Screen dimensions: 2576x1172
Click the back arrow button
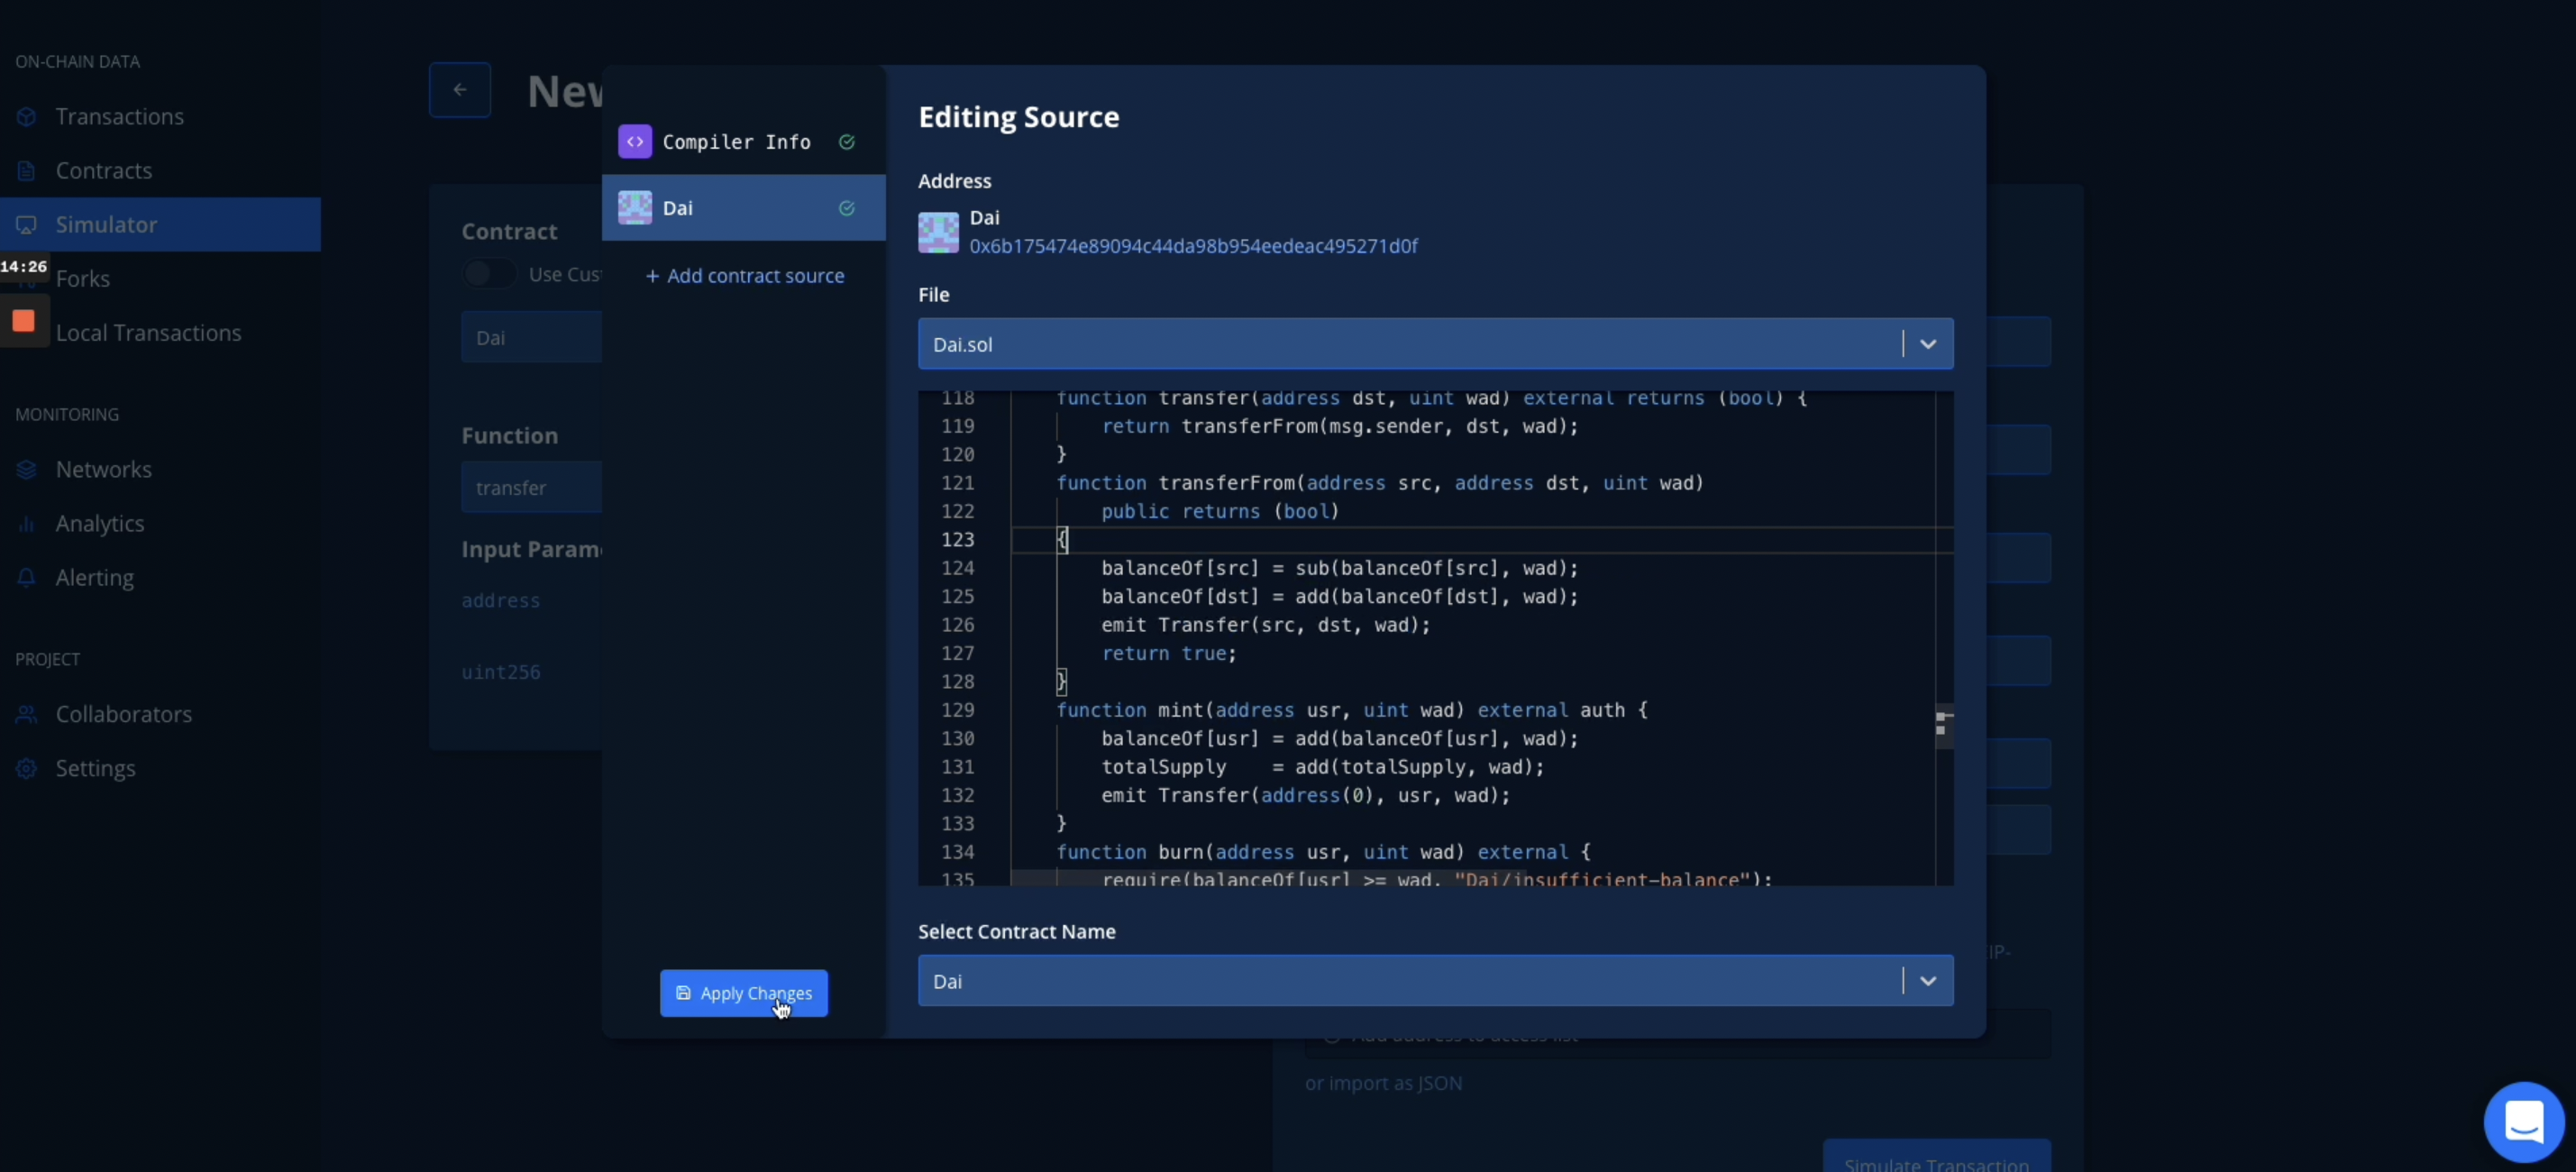[460, 90]
